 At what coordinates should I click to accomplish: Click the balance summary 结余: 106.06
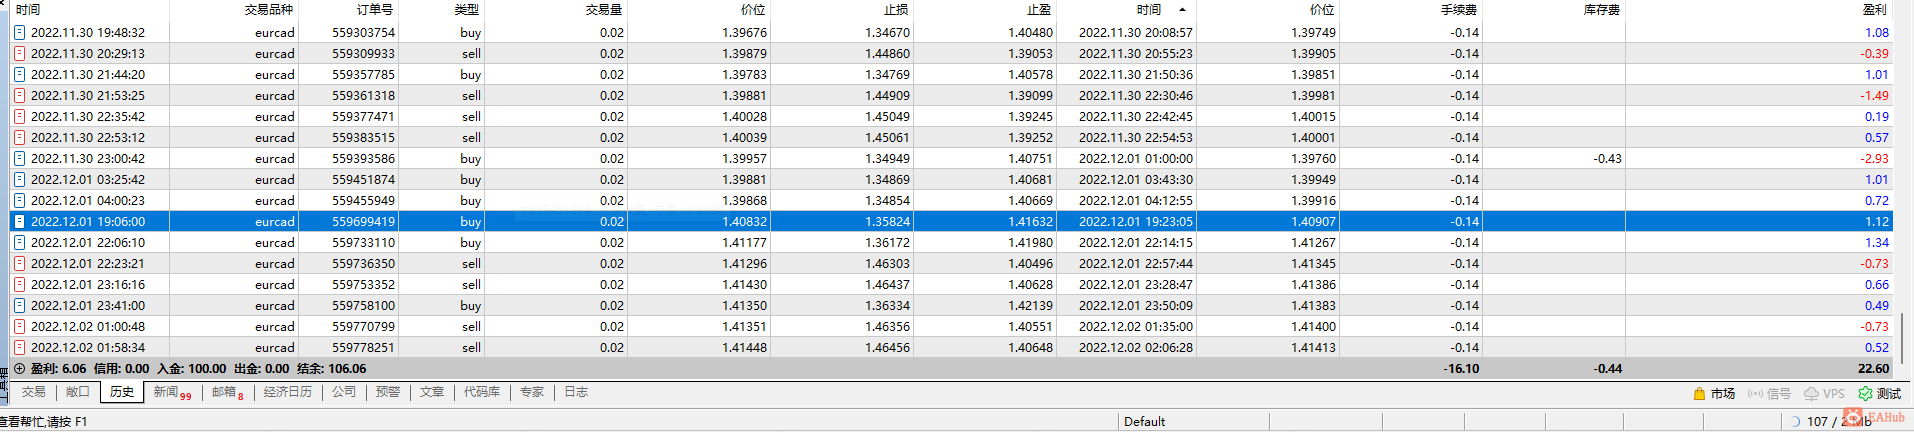332,368
